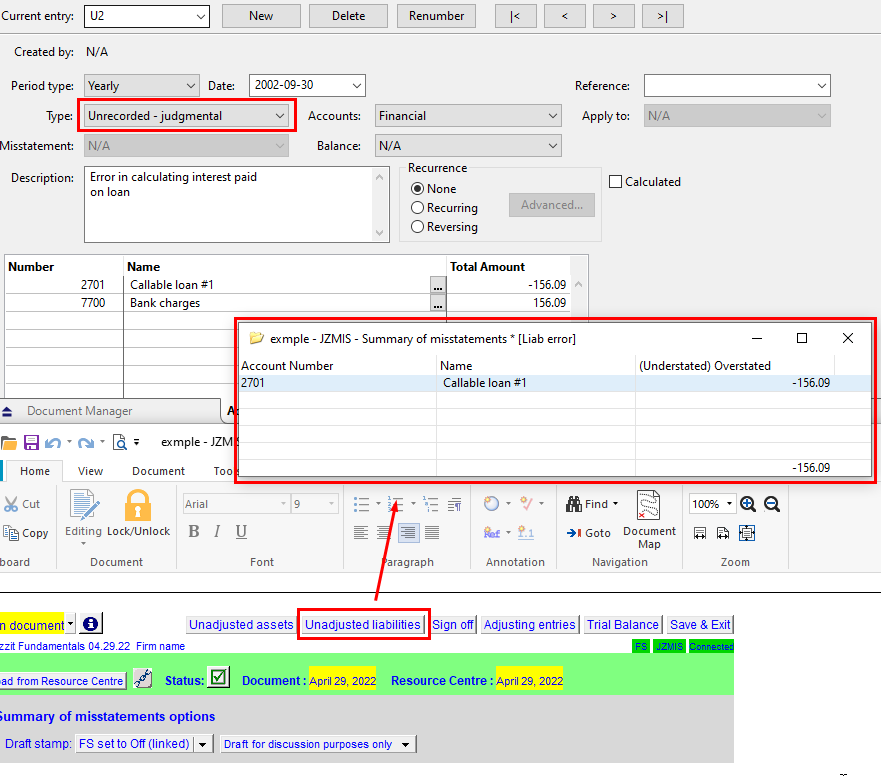
Task: Click the Goto arrow icon
Action: click(x=574, y=533)
